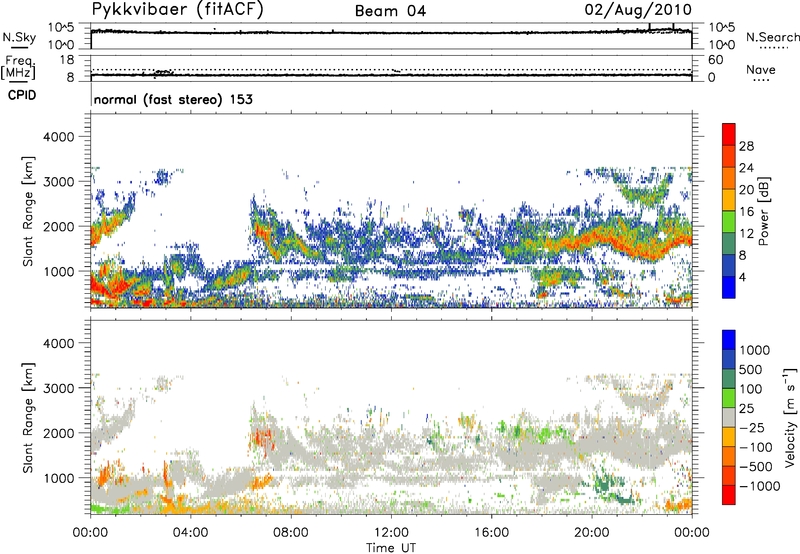Click the date "02/Aug/2010"
The image size is (800, 554).
638,10
